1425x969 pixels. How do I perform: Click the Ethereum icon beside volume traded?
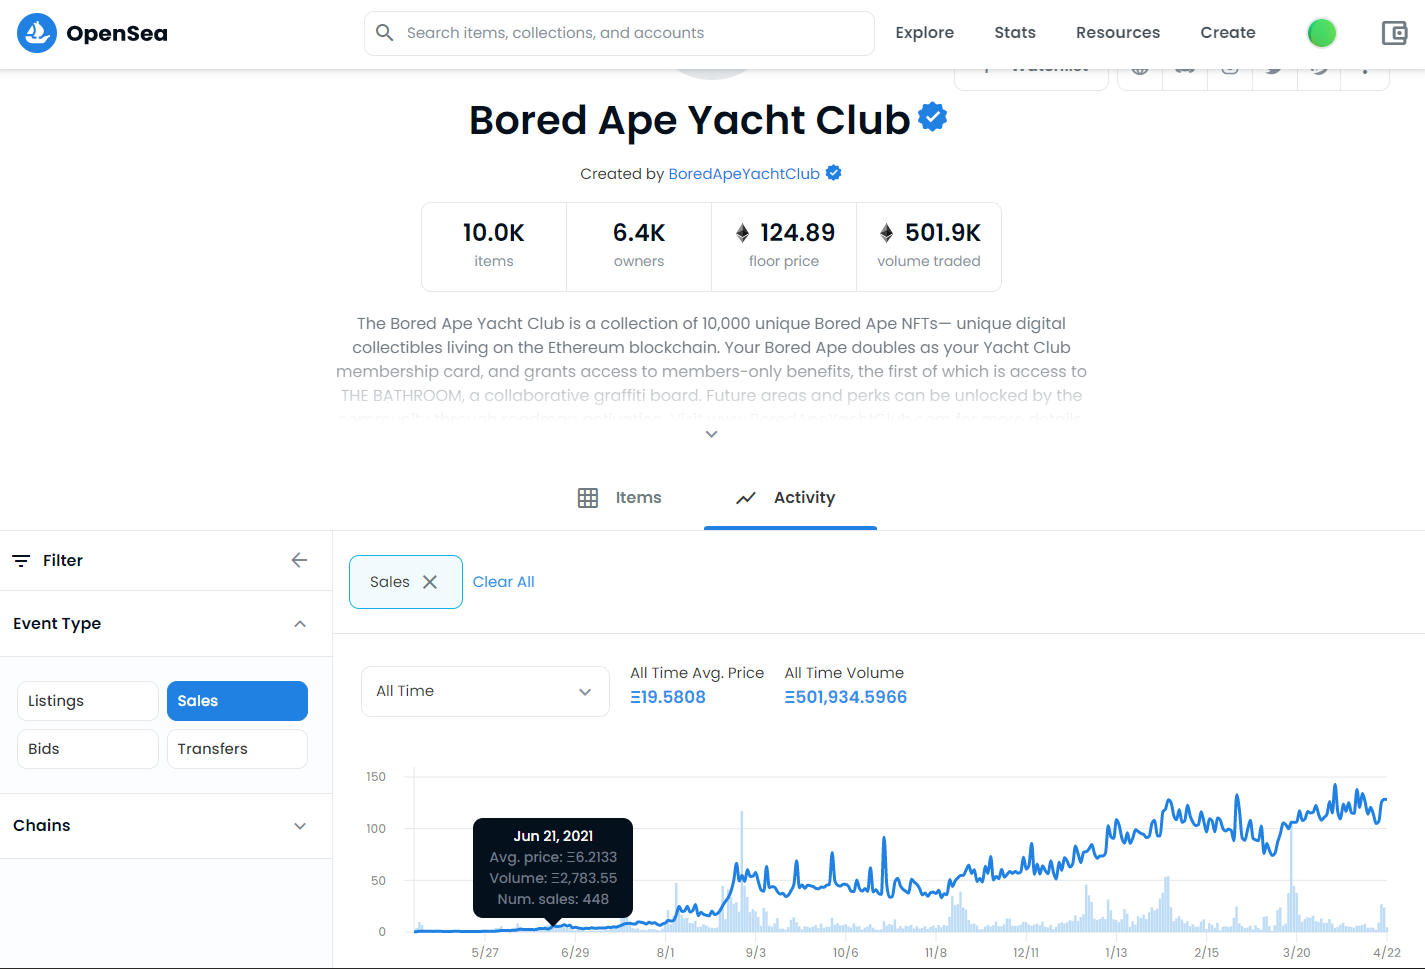click(886, 233)
